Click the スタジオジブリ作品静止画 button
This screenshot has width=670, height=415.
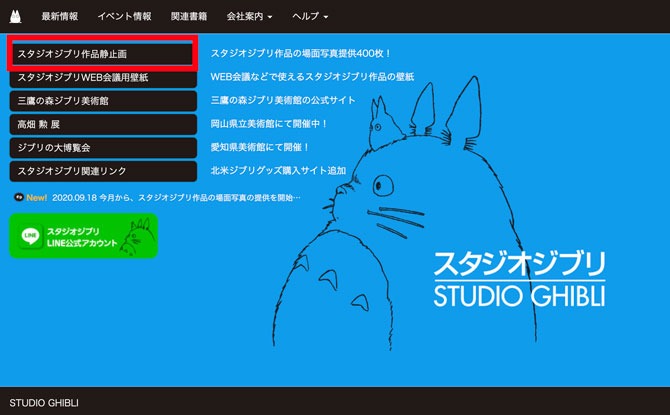tap(103, 54)
